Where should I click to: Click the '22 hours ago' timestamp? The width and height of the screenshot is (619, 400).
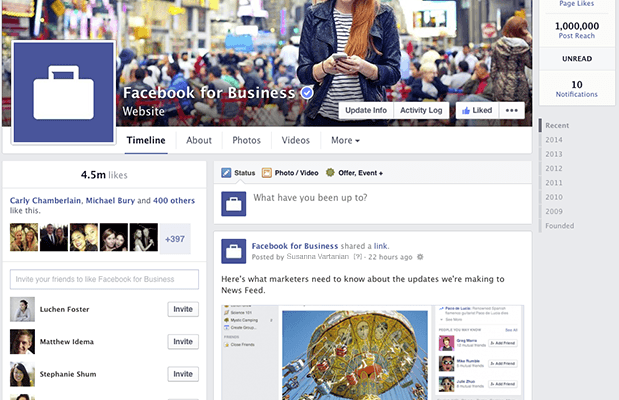pos(390,257)
